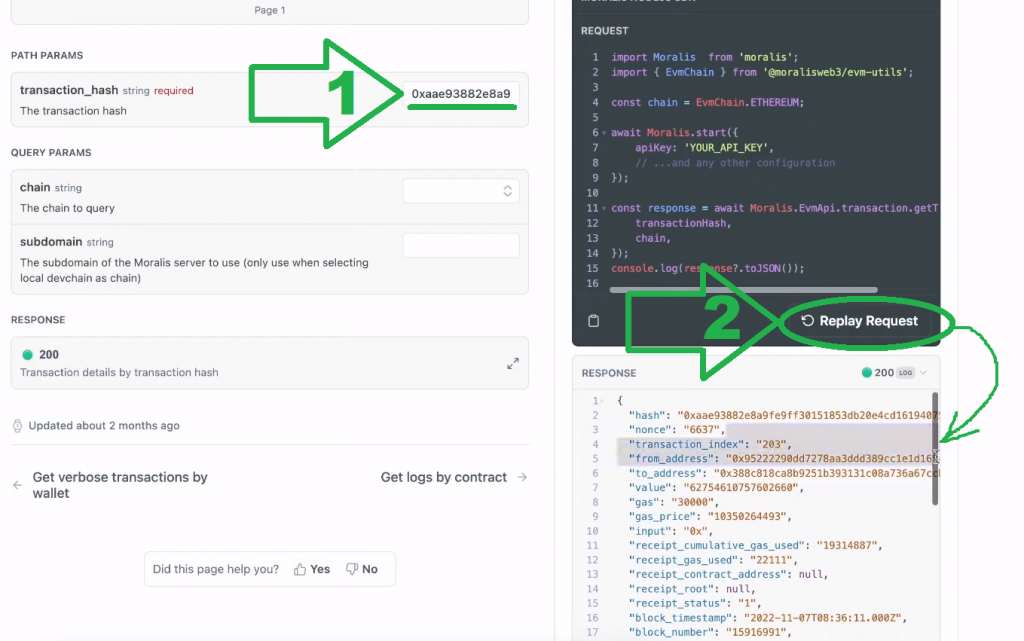Click the Replay Request button
Screen dimensions: 1024x641
(x=859, y=320)
